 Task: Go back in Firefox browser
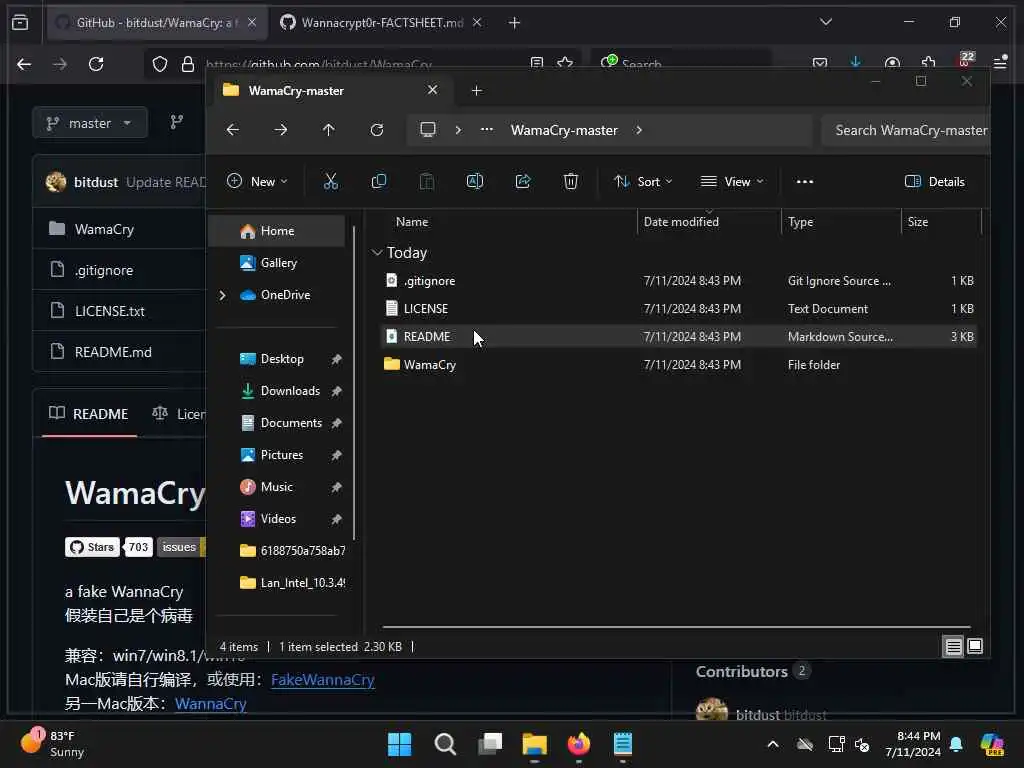pos(24,64)
